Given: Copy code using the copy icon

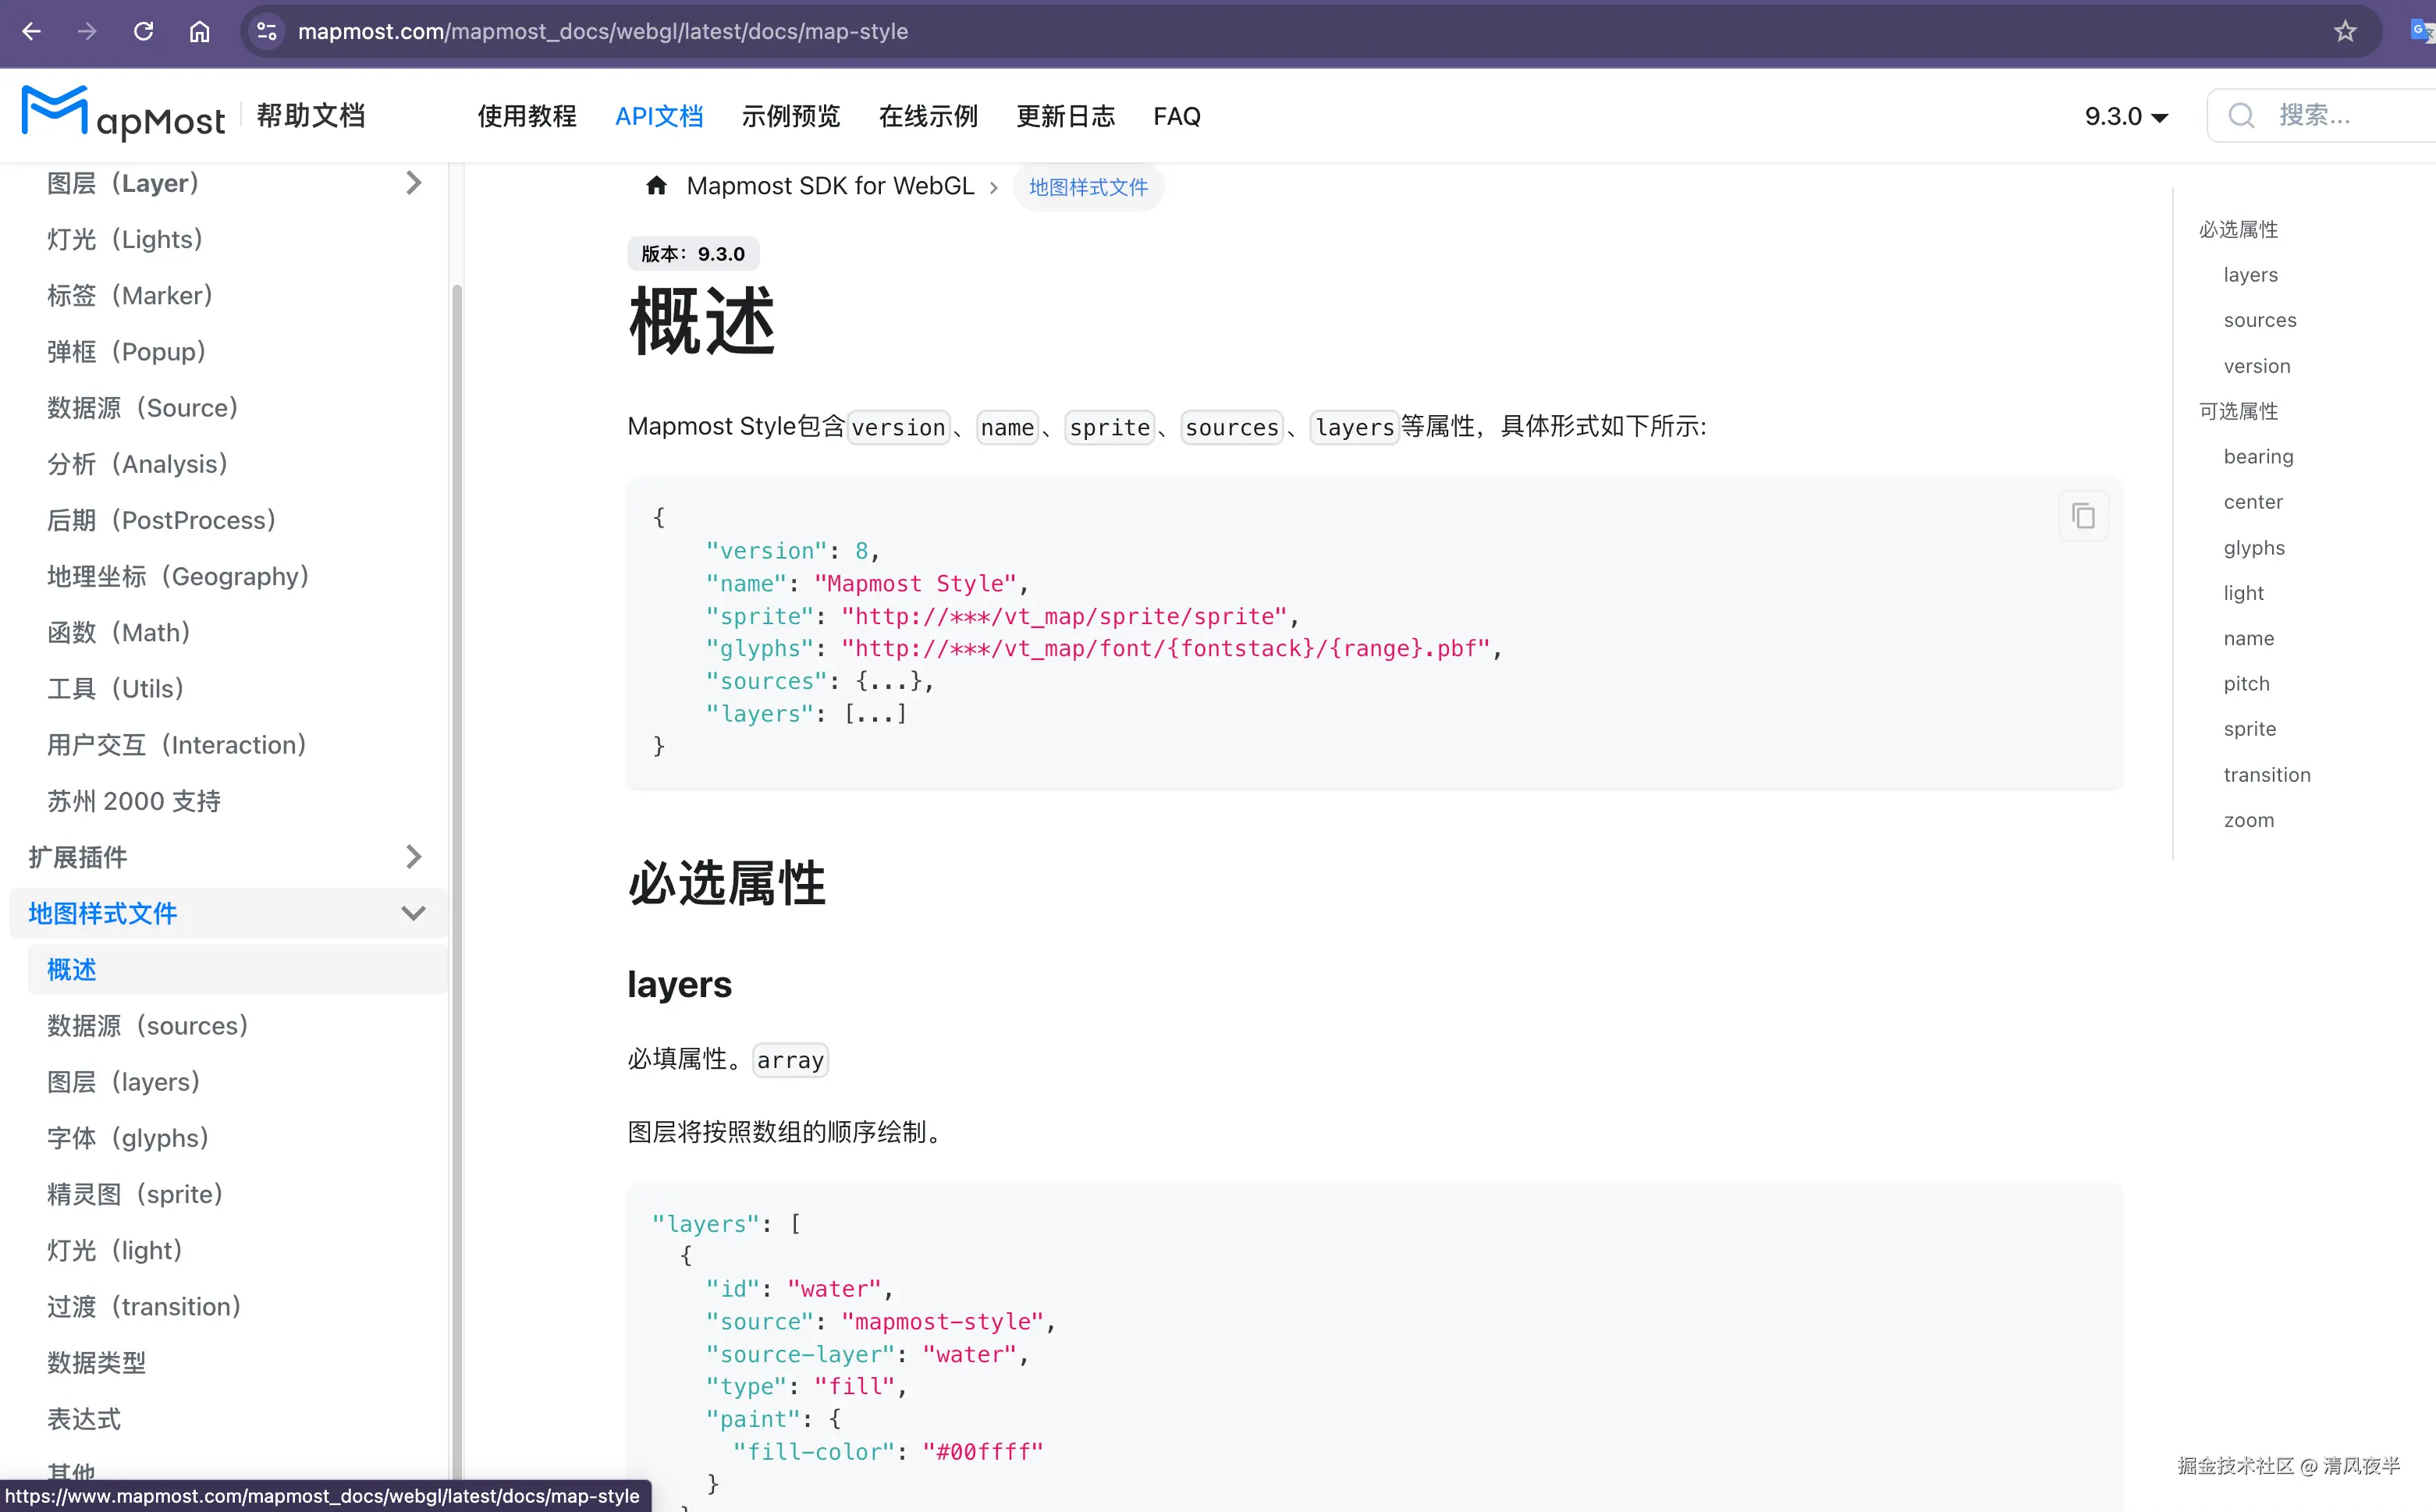Looking at the screenshot, I should pyautogui.click(x=2083, y=516).
